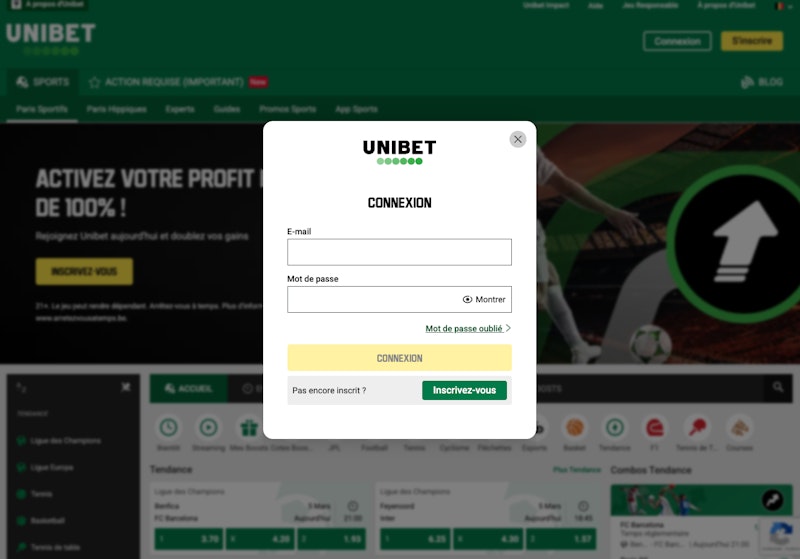Select the F1 helmet icon
800x559 pixels.
[x=655, y=427]
